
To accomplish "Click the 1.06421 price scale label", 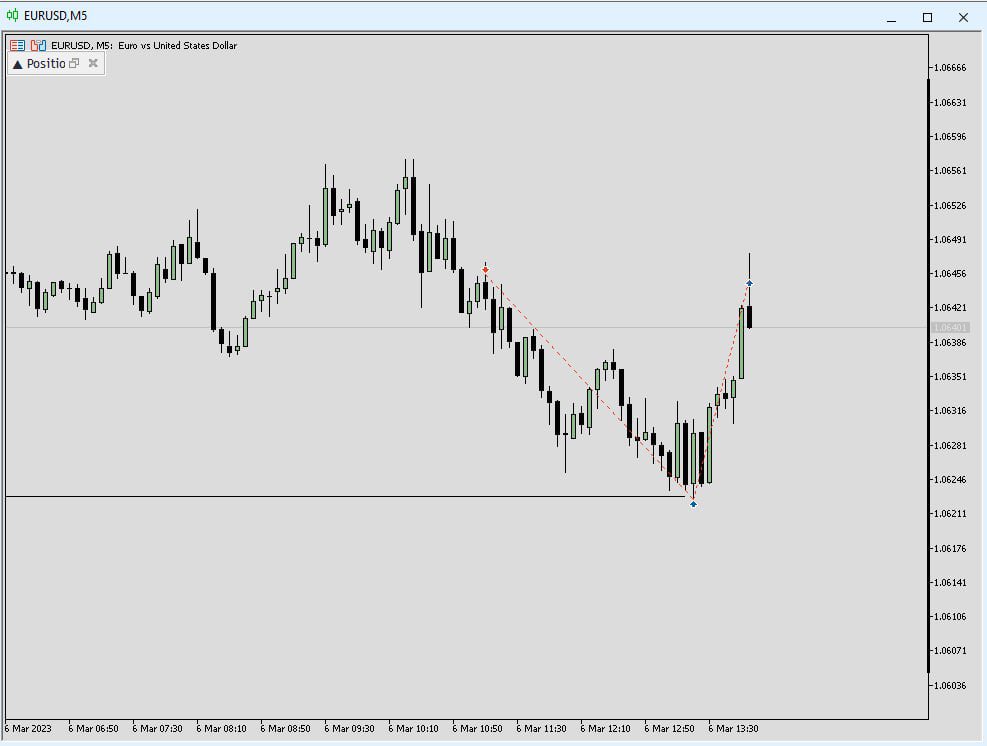I will tap(950, 308).
